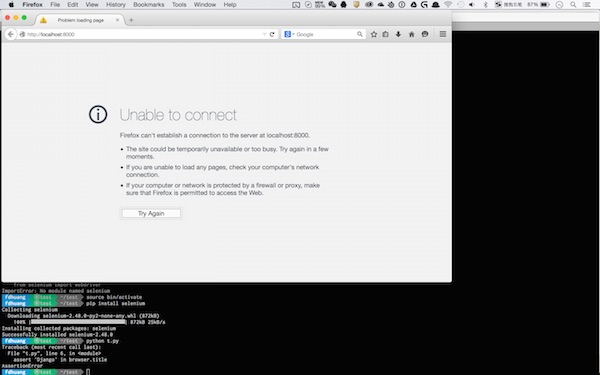The image size is (600, 375).
Task: Open the Window menu
Action: point(205,5)
